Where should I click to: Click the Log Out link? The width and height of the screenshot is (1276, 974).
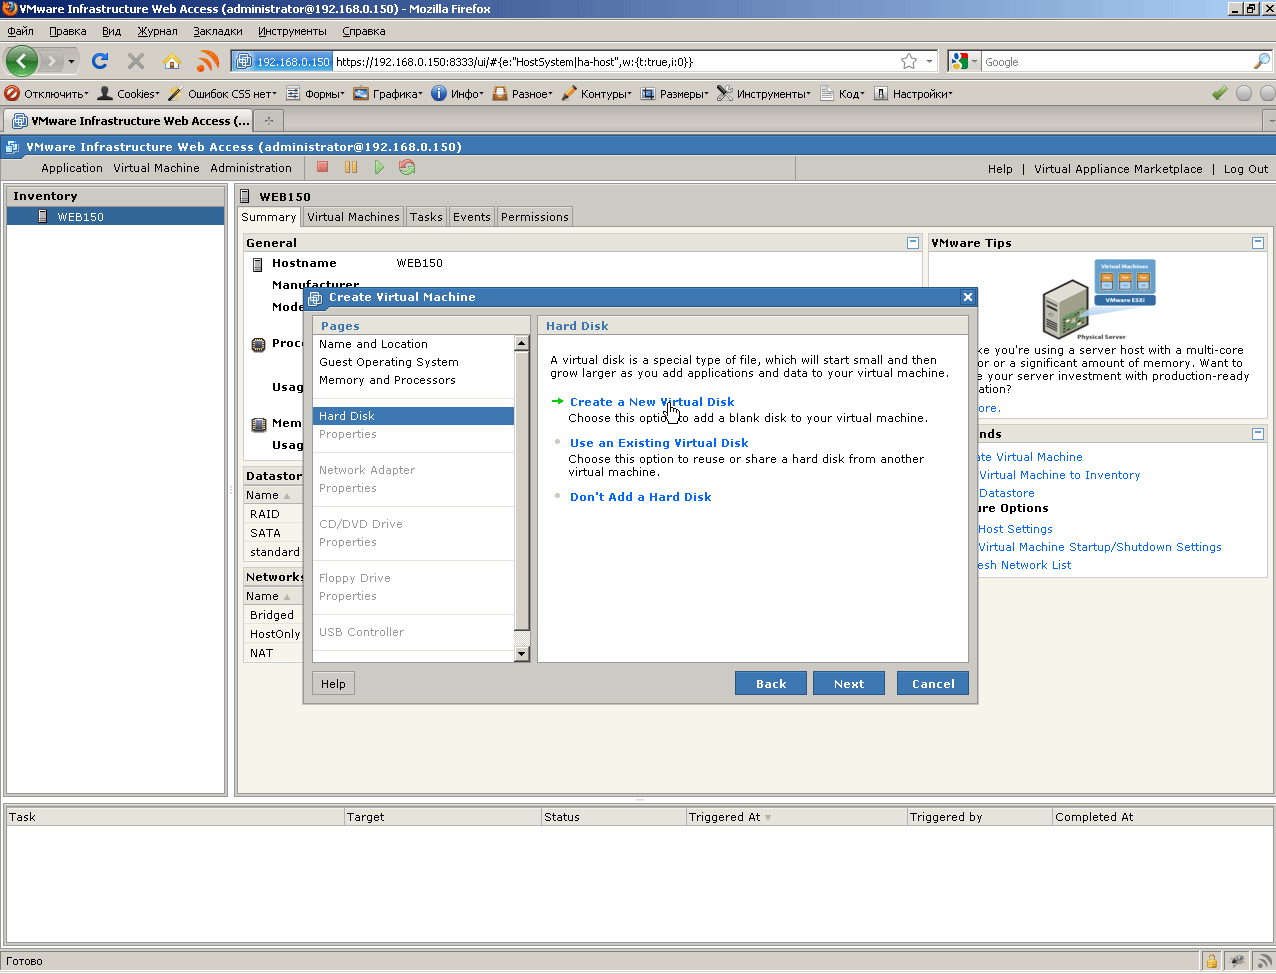tap(1246, 169)
